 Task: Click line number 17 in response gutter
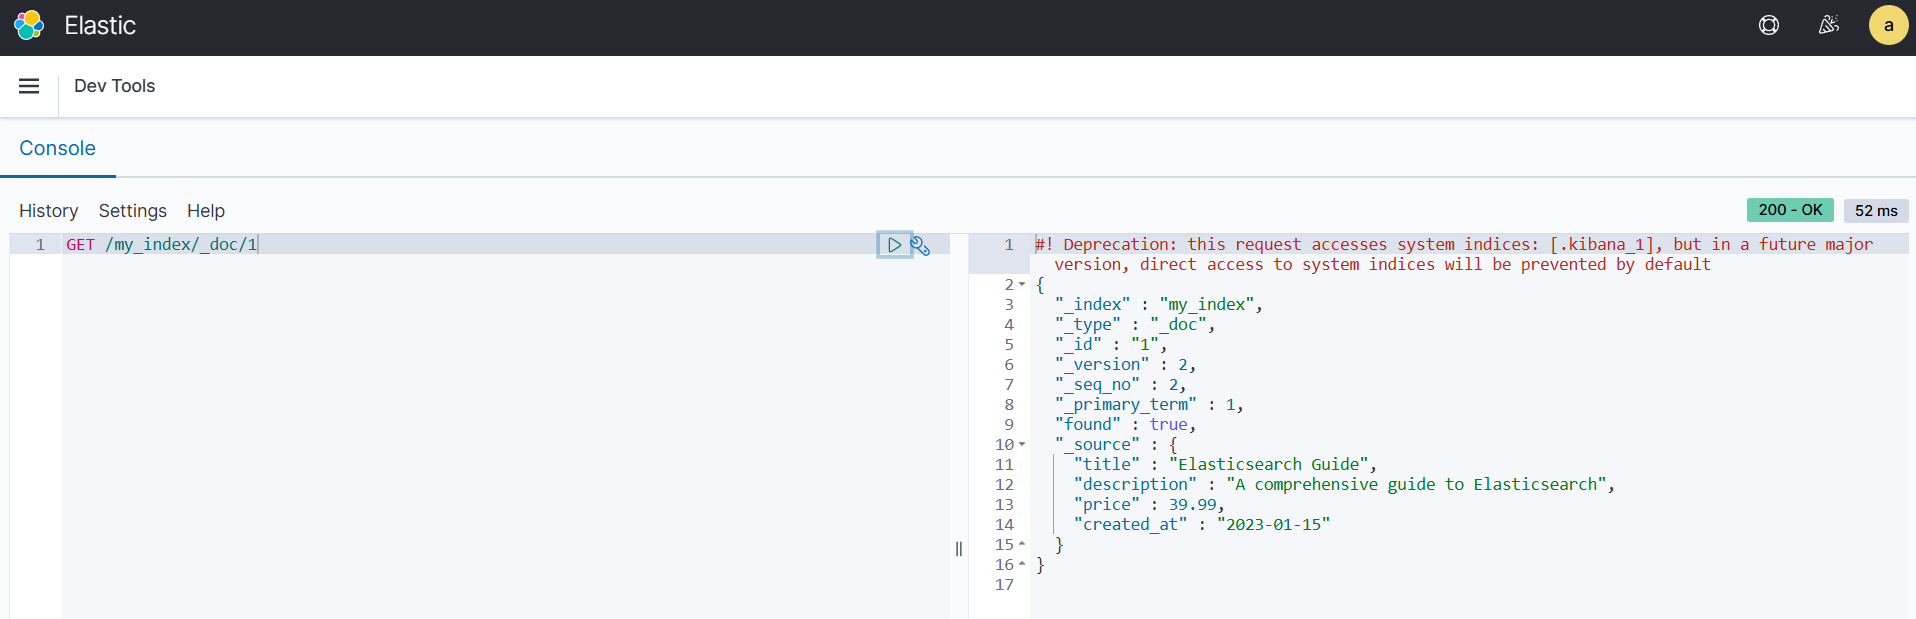[1004, 584]
